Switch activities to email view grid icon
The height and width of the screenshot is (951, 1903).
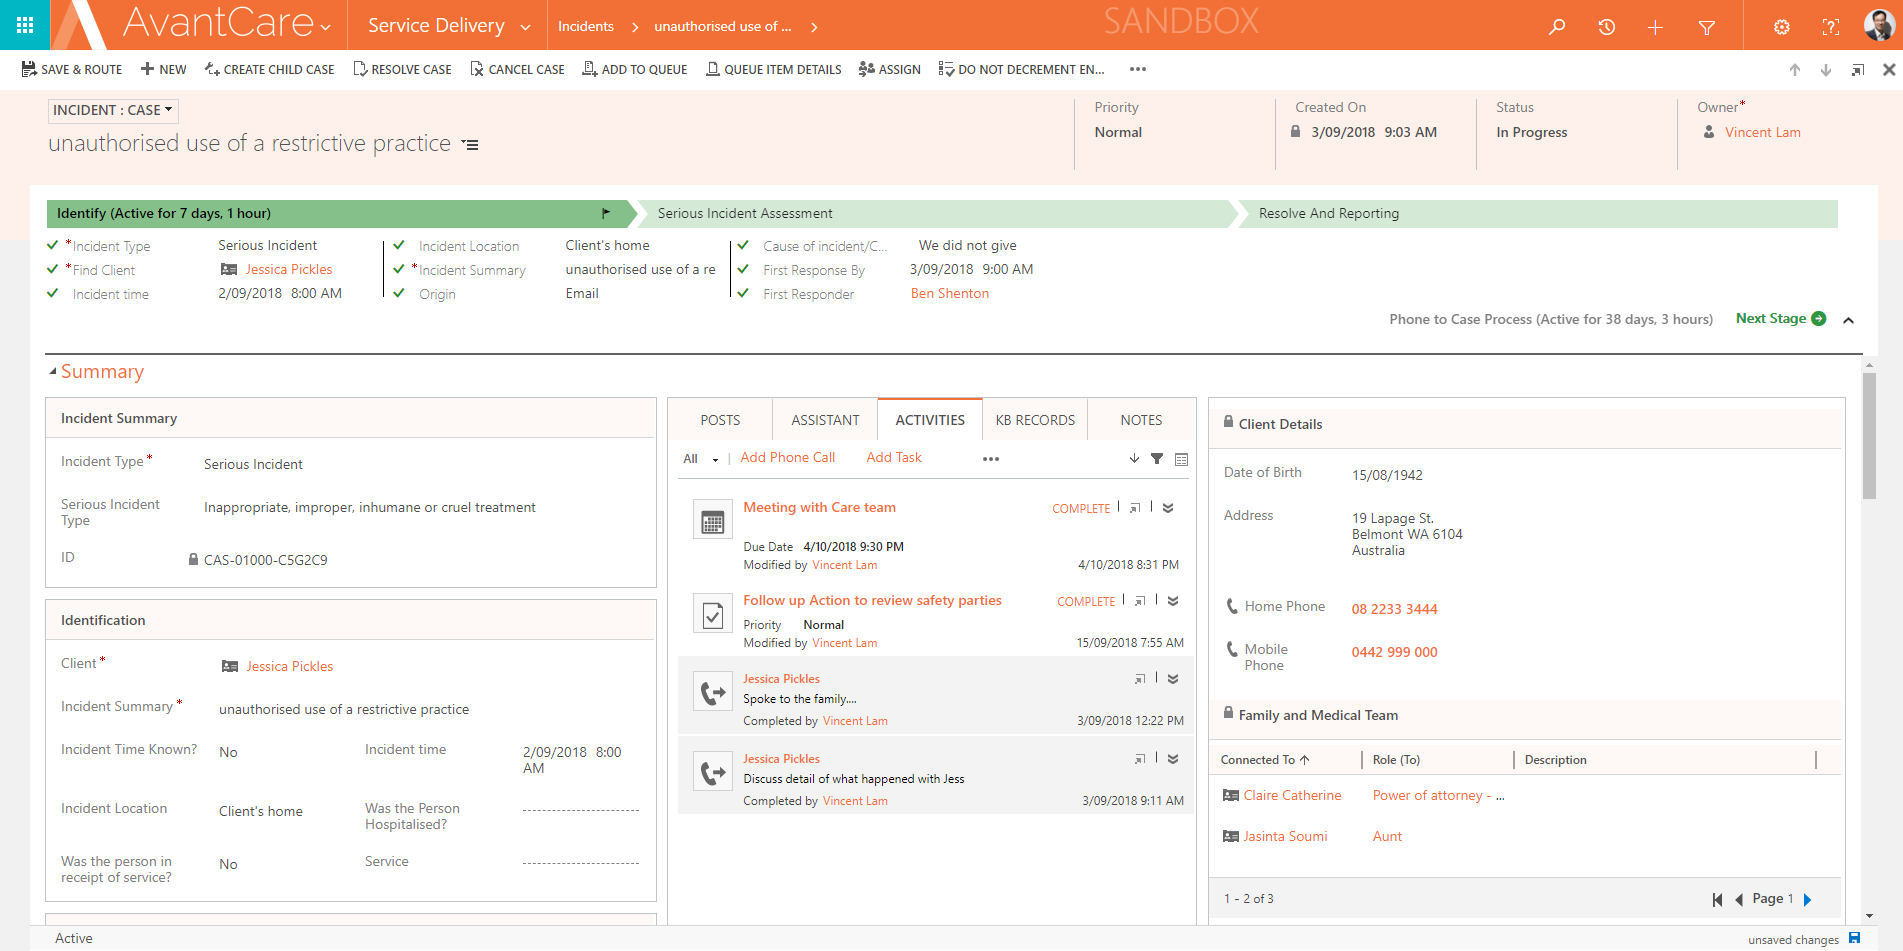1182,458
